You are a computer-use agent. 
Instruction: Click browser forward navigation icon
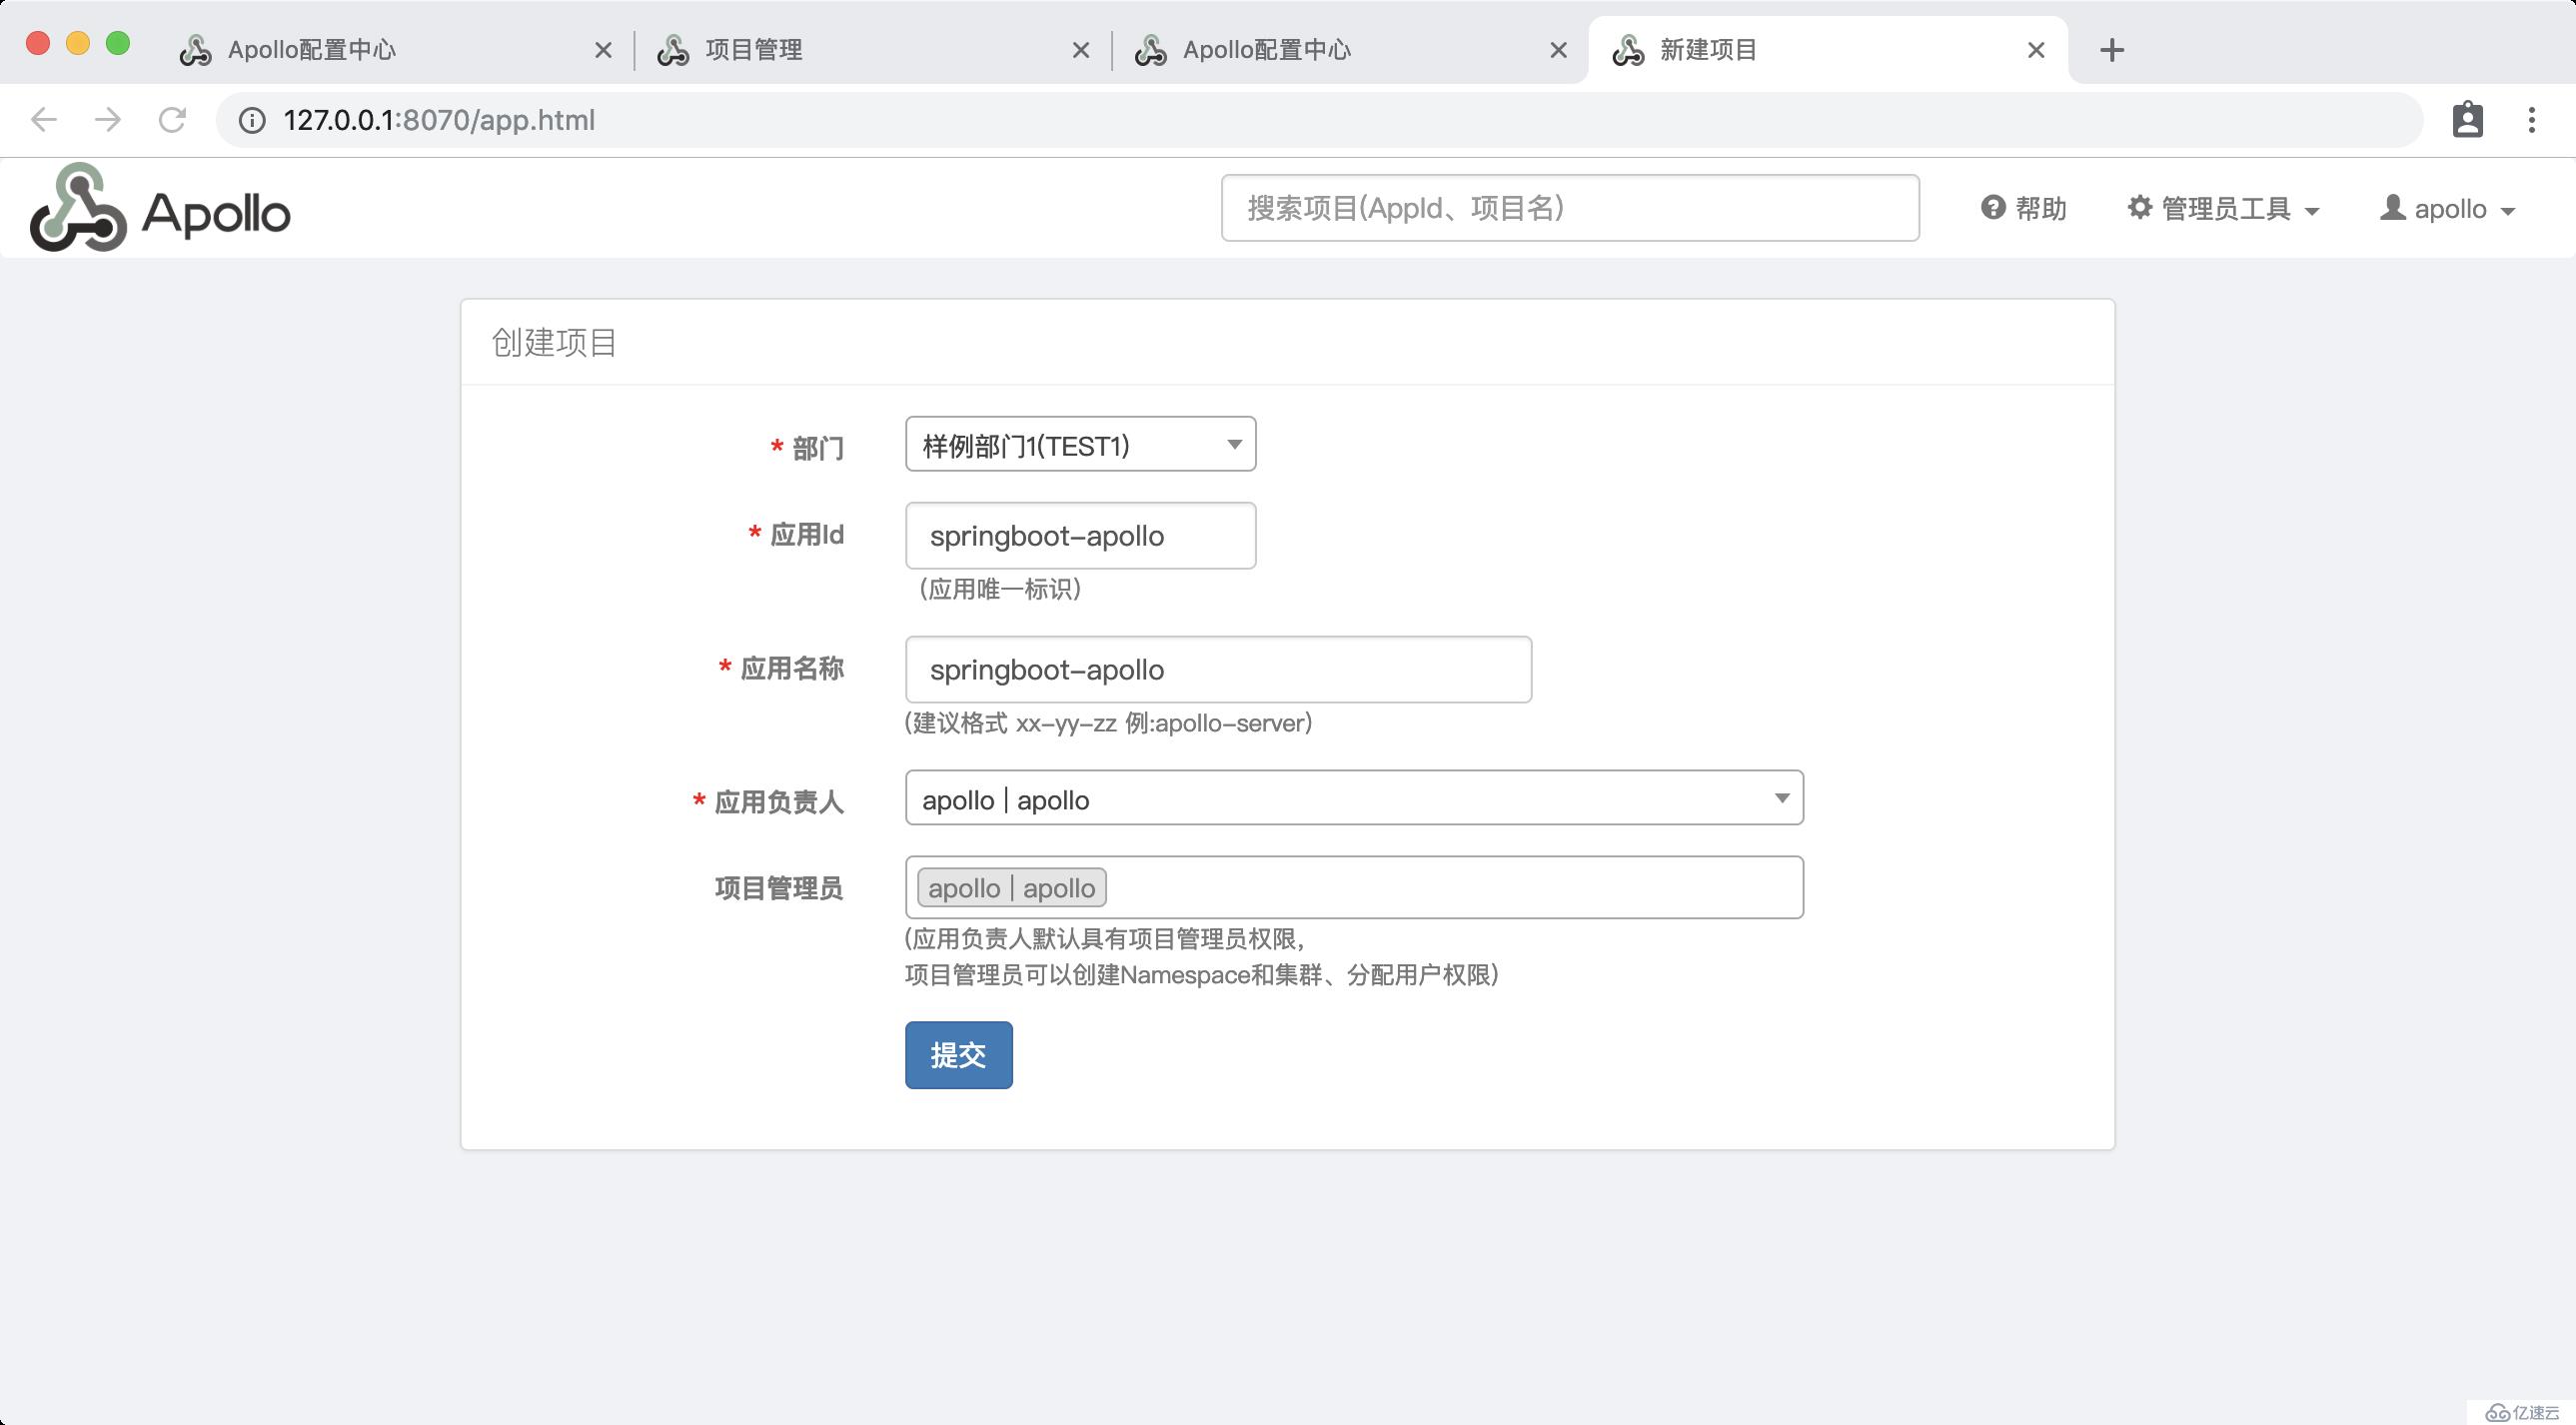109,119
